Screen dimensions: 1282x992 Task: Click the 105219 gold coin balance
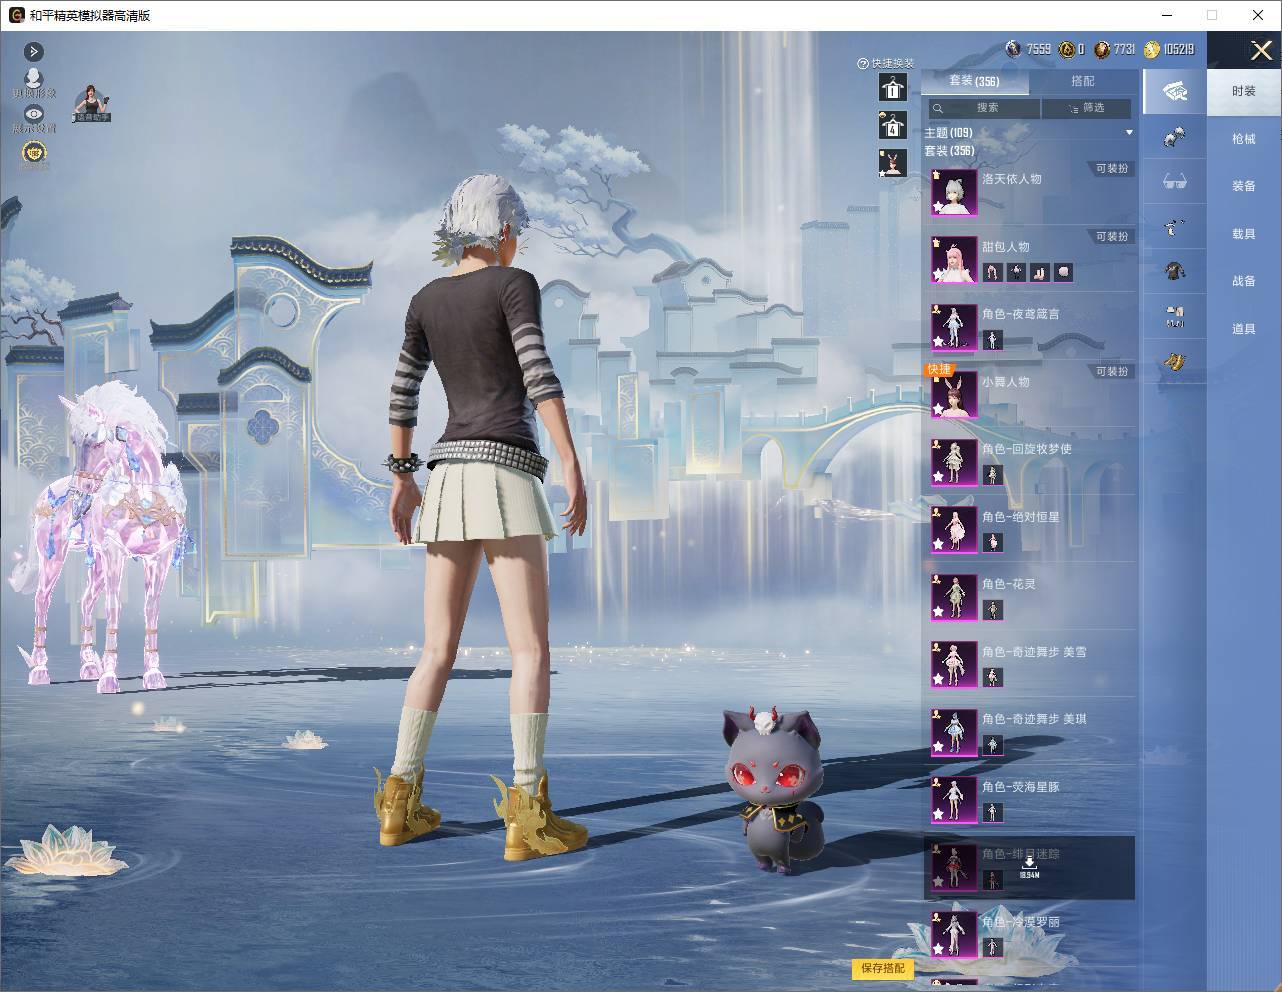click(x=1168, y=49)
